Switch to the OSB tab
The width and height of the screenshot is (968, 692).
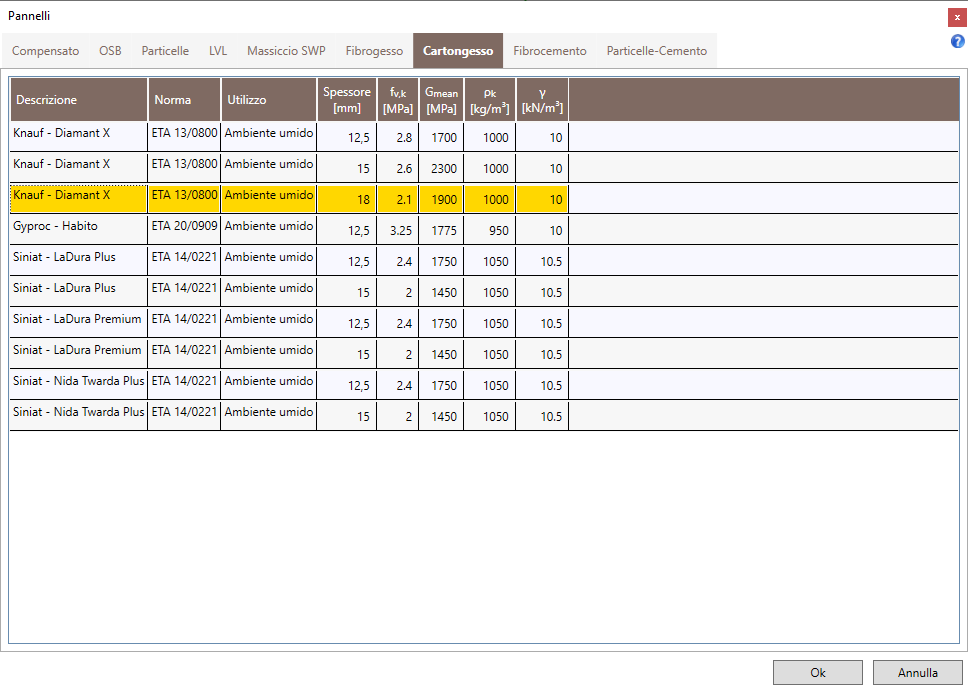click(x=111, y=51)
